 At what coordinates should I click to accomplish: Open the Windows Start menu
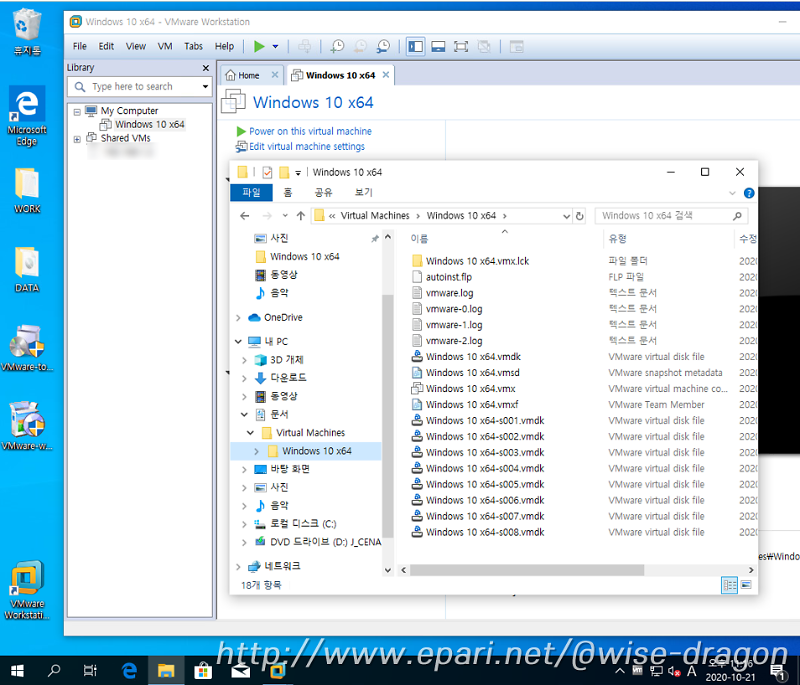click(17, 671)
